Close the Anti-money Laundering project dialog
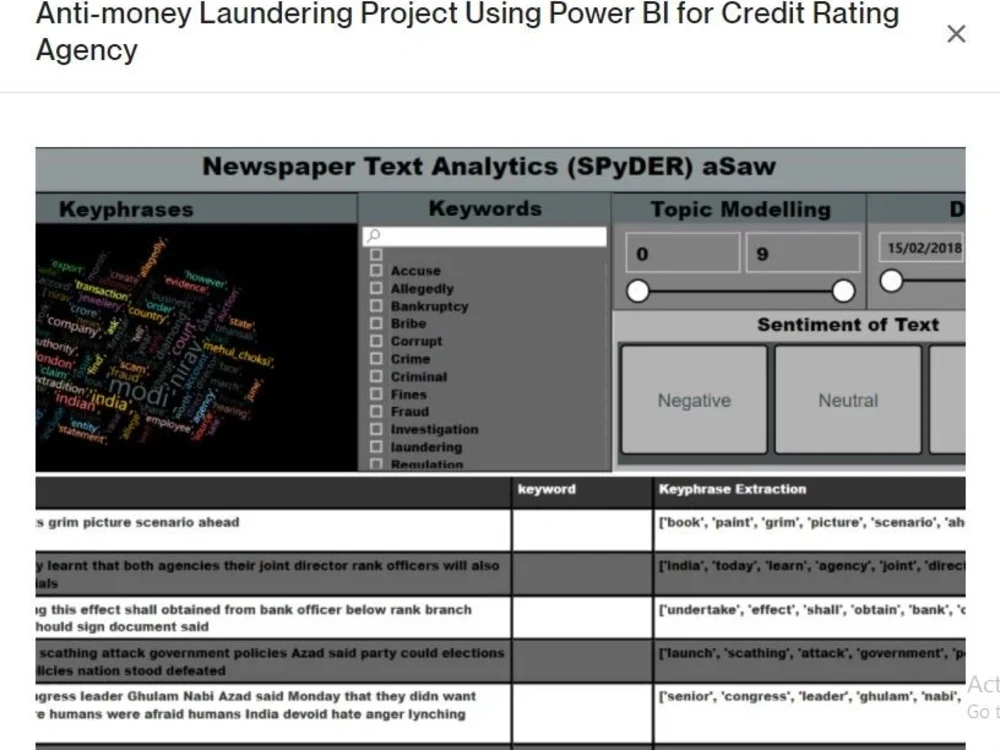 click(956, 34)
